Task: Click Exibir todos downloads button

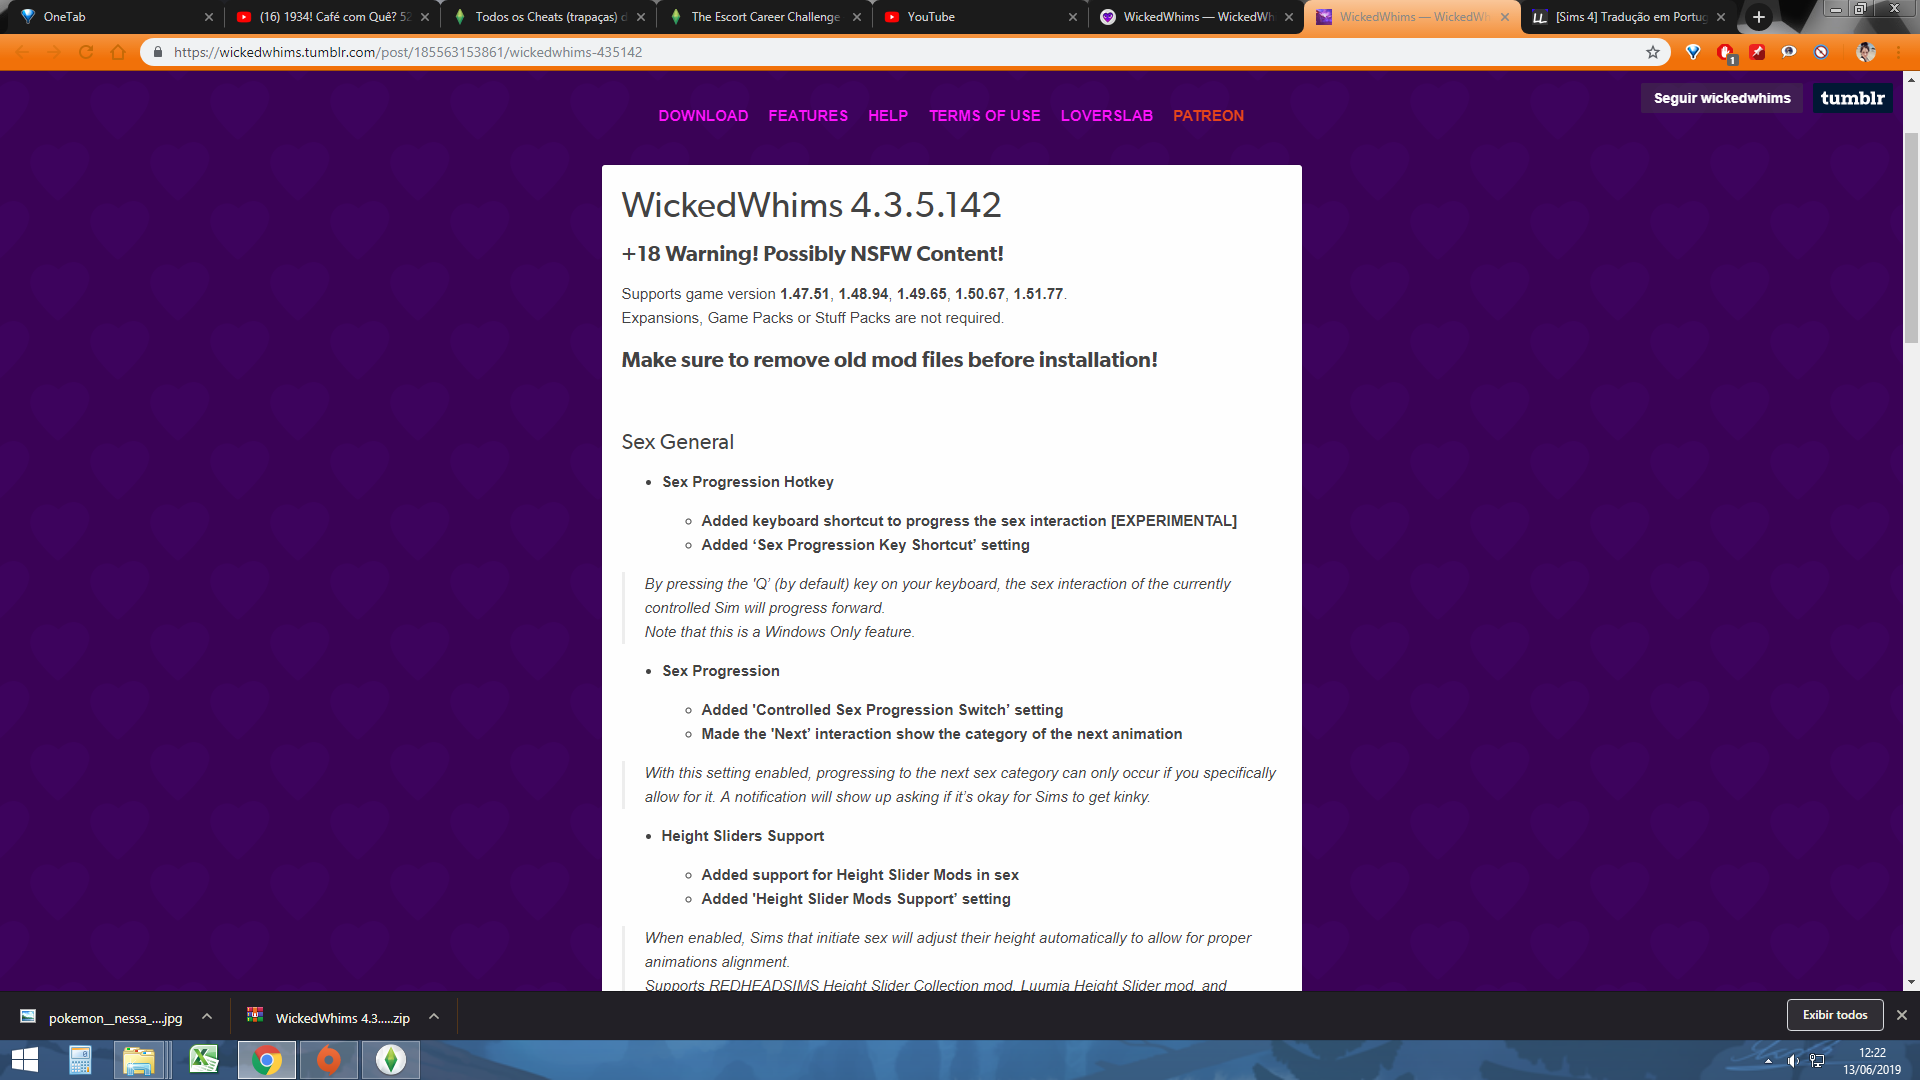Action: click(x=1835, y=1015)
